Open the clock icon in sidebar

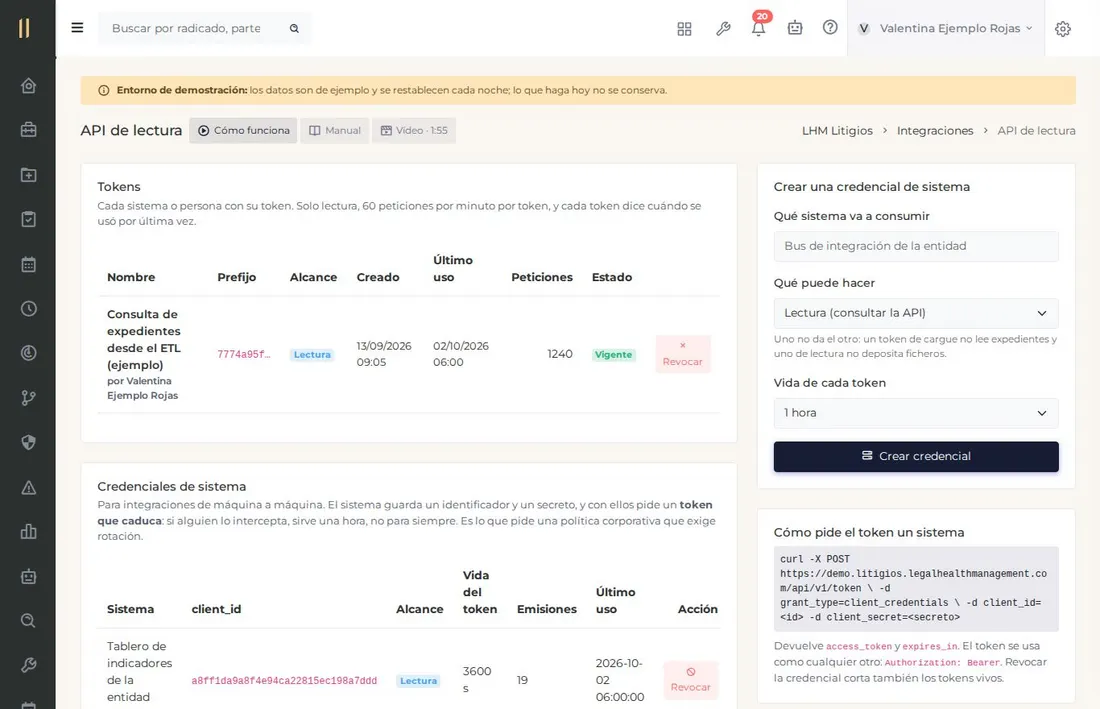click(x=28, y=309)
